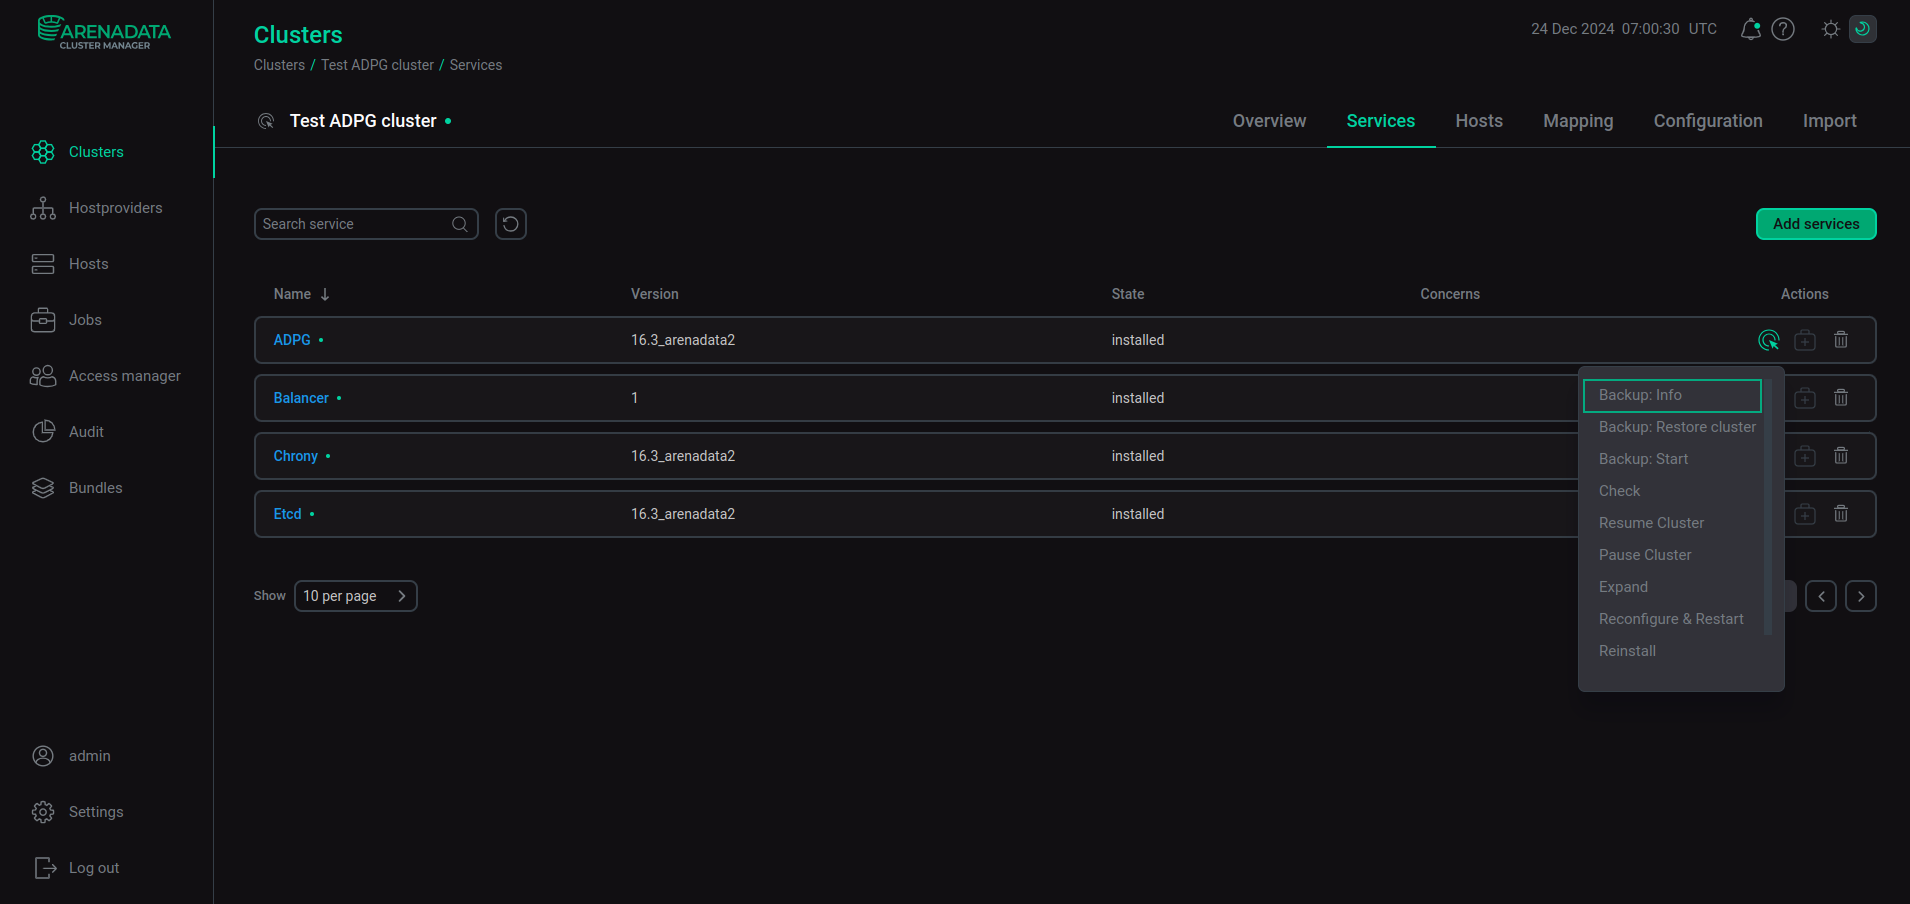Switch to cluster Hosts tab

pyautogui.click(x=1479, y=121)
